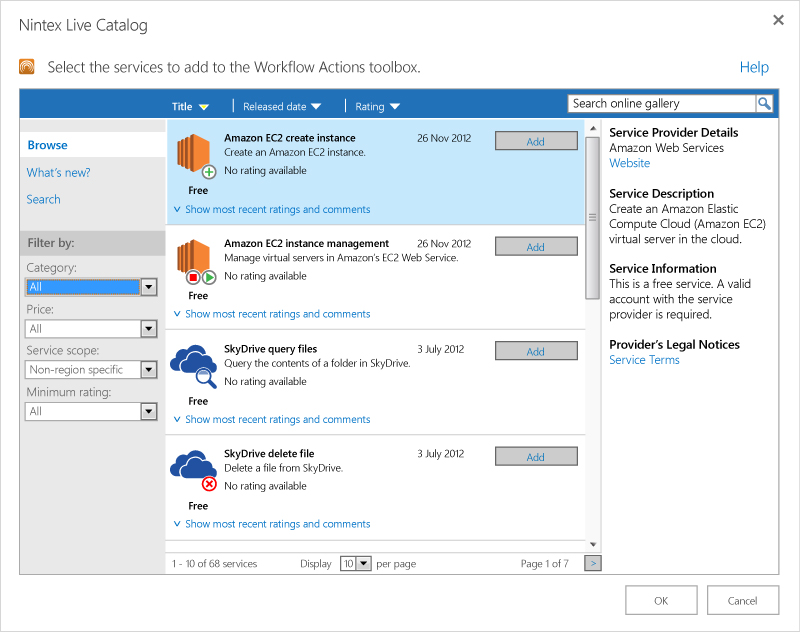800x632 pixels.
Task: Go to the next page arrow
Action: pyautogui.click(x=593, y=564)
